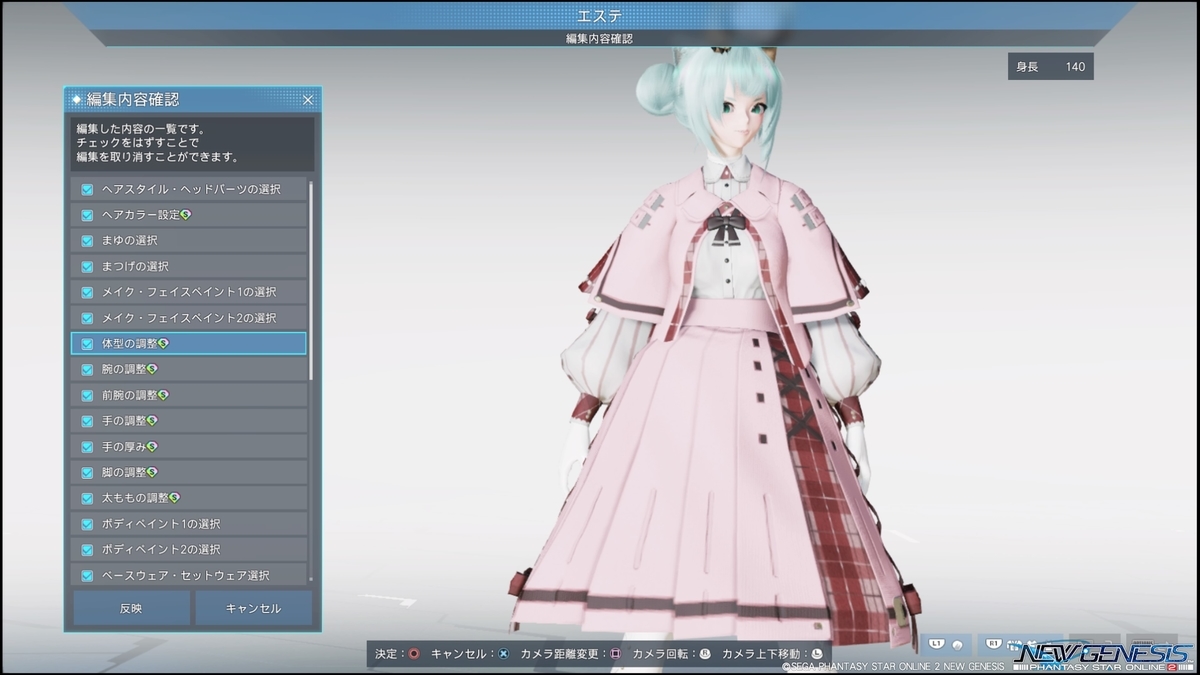Select the メイク・フェイスペイント2の選択 row label
Viewport: 1200px width, 675px height.
[189, 318]
